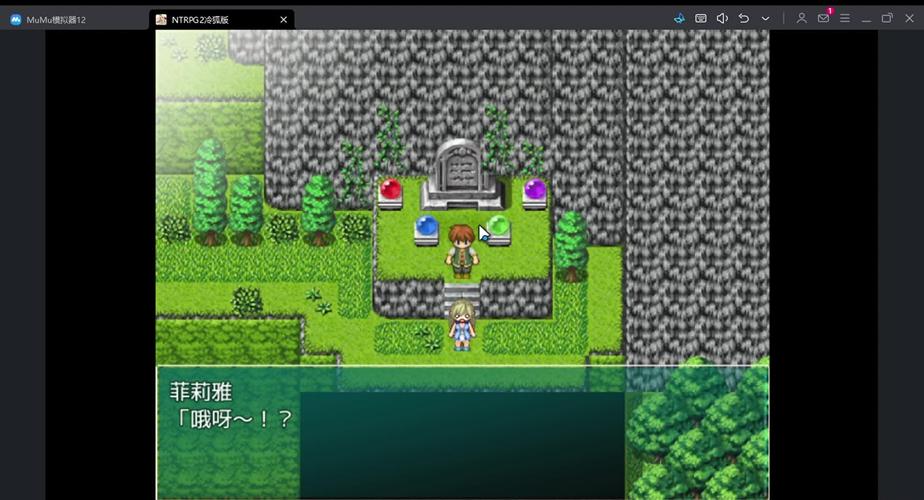This screenshot has width=924, height=500.
Task: Expand the toolbar dropdown chevron
Action: (x=765, y=18)
